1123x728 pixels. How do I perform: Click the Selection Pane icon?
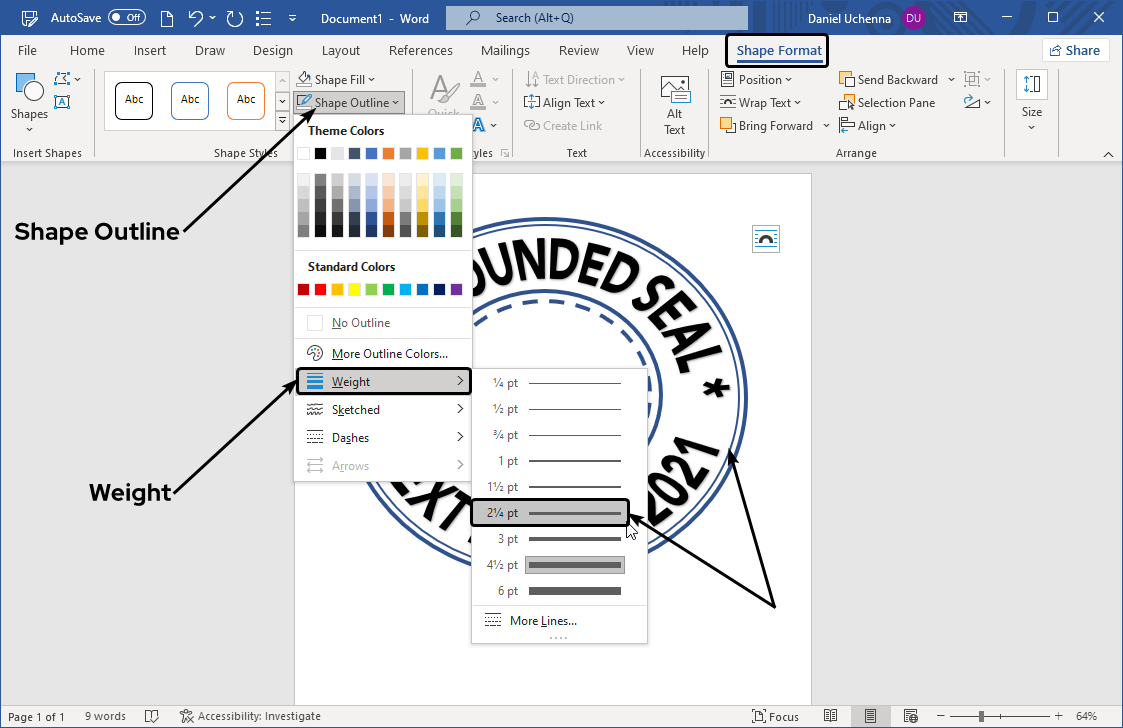[x=847, y=103]
